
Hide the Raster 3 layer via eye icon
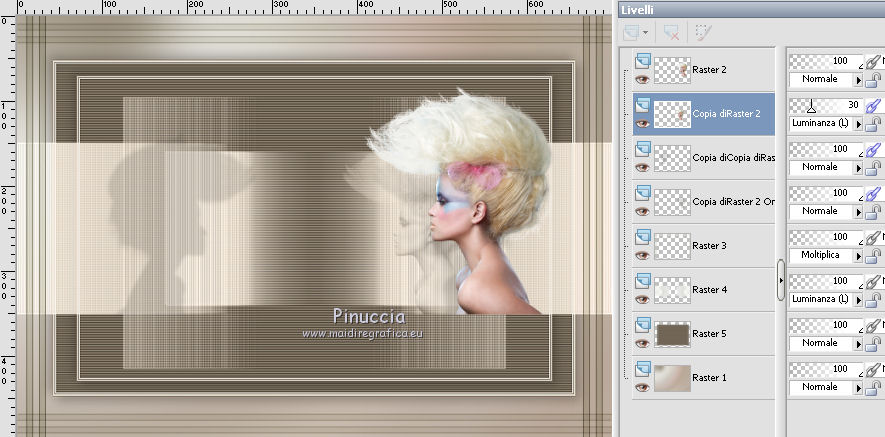pos(642,256)
